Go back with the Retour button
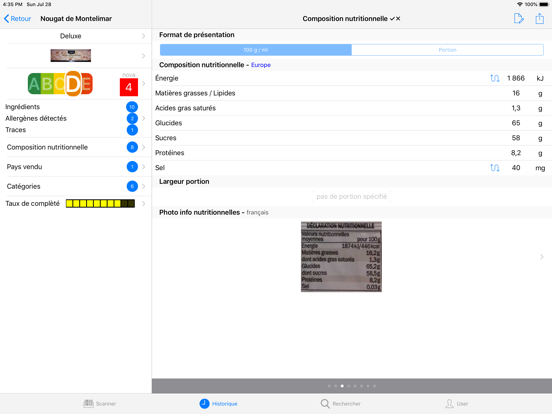552x414 pixels. click(17, 19)
